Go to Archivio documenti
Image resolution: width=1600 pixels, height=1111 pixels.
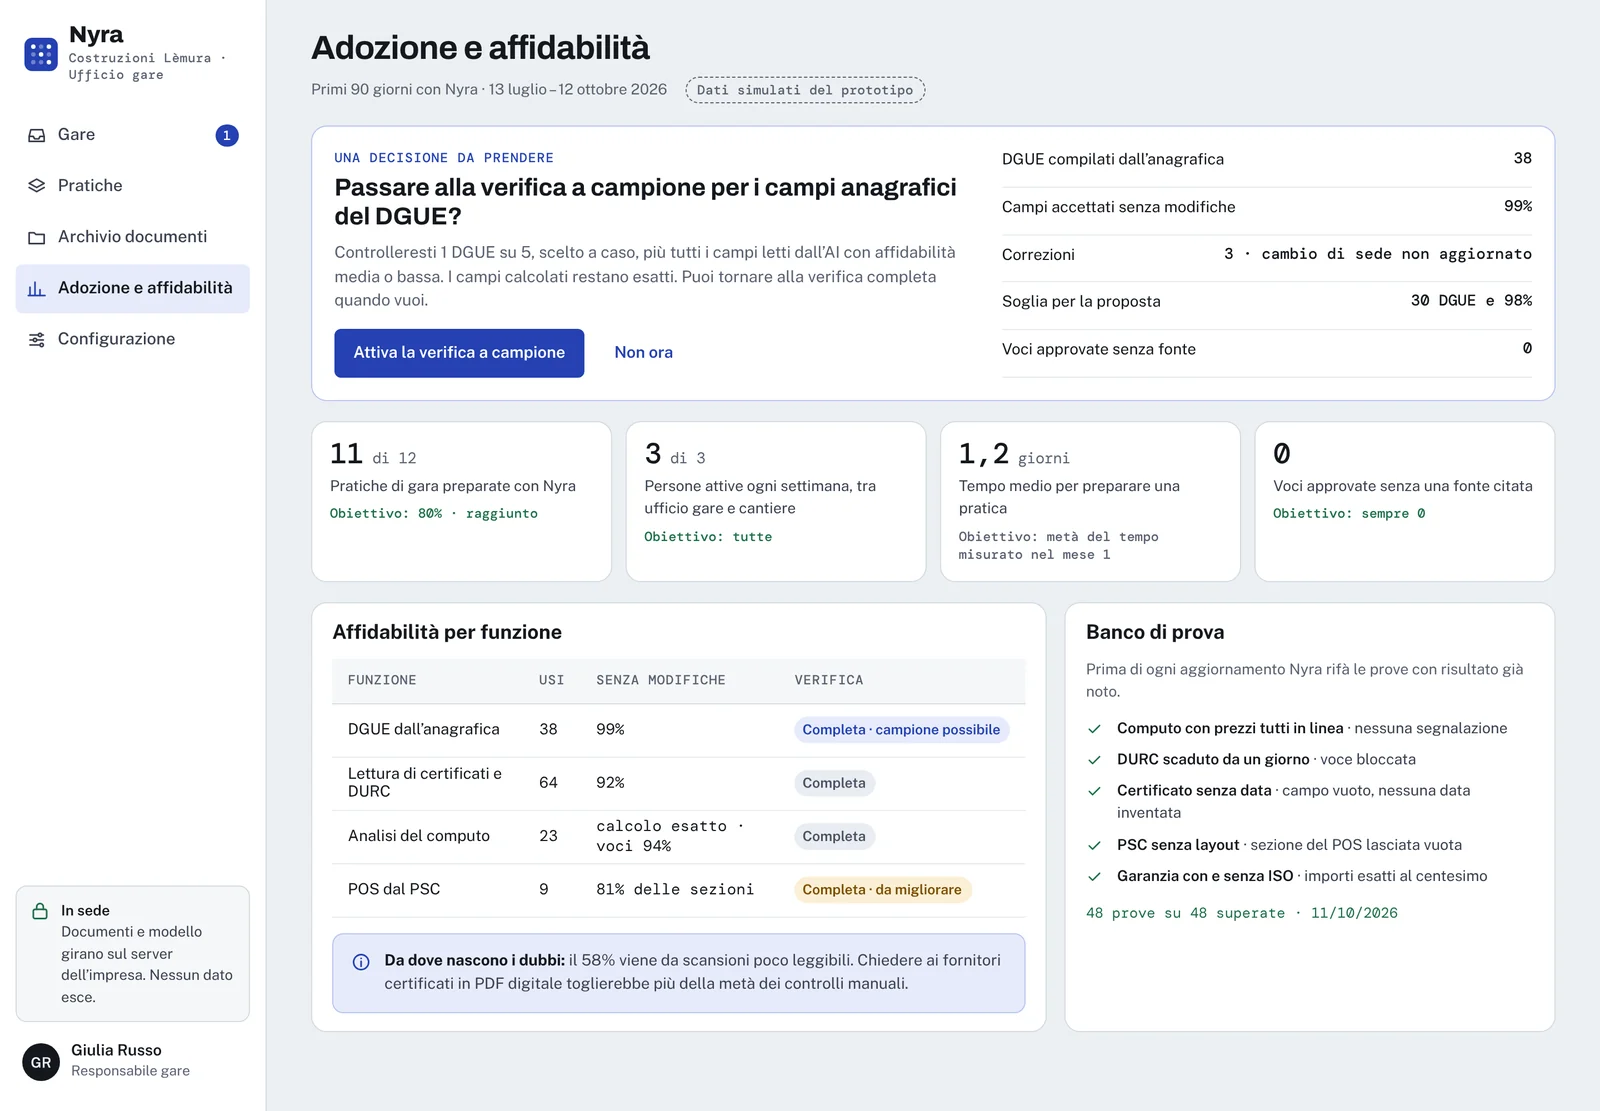click(133, 237)
